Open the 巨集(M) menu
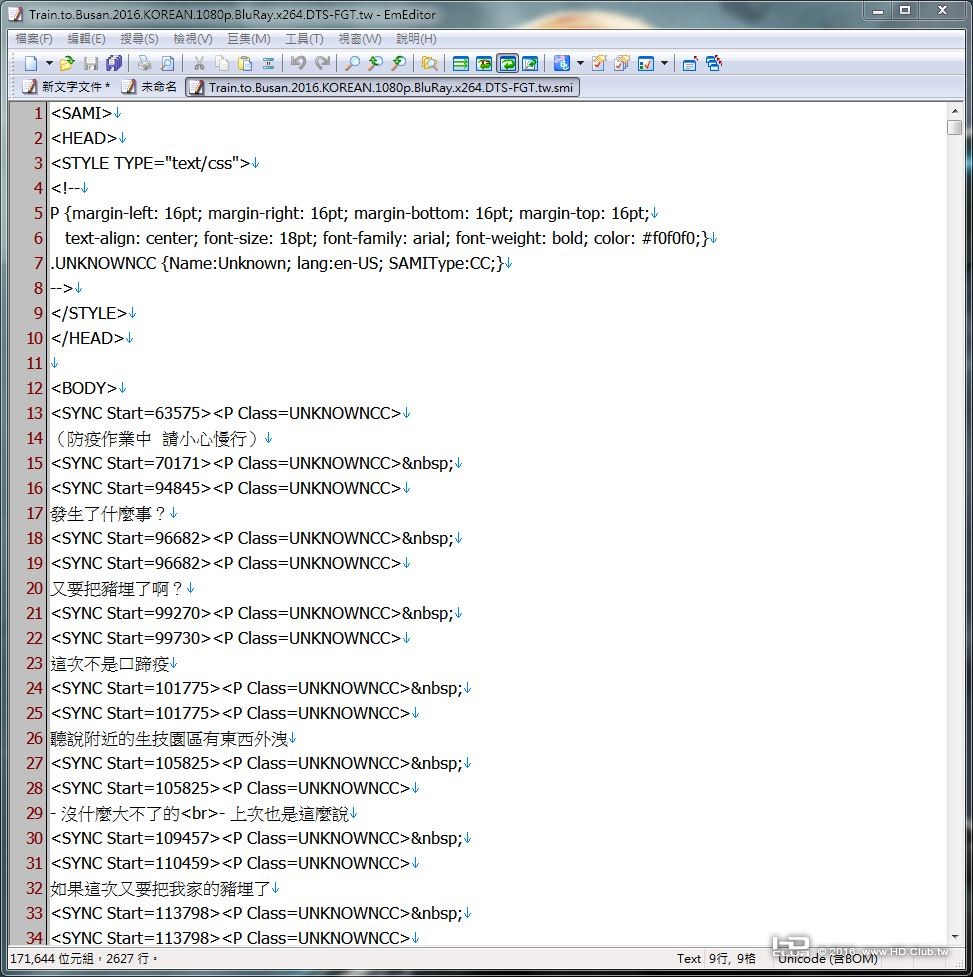The image size is (973, 977). (249, 39)
